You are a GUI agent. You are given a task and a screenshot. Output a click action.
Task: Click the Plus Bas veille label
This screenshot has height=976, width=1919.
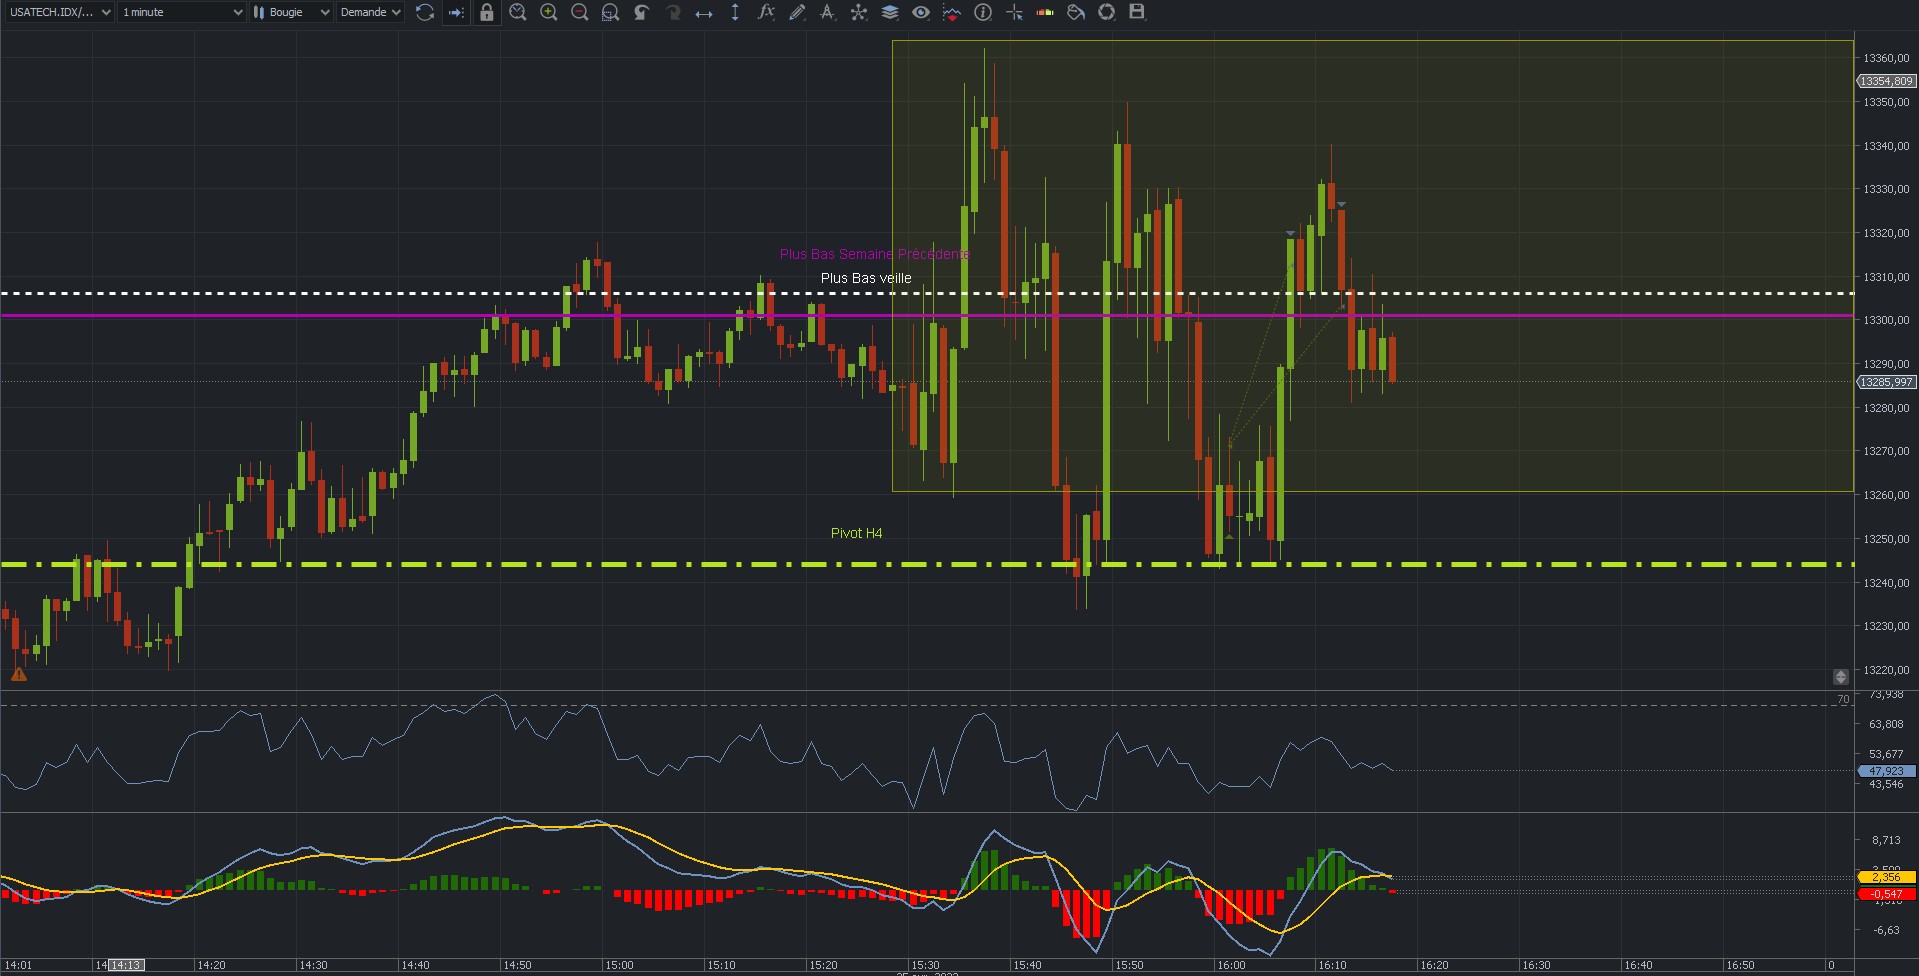click(866, 278)
